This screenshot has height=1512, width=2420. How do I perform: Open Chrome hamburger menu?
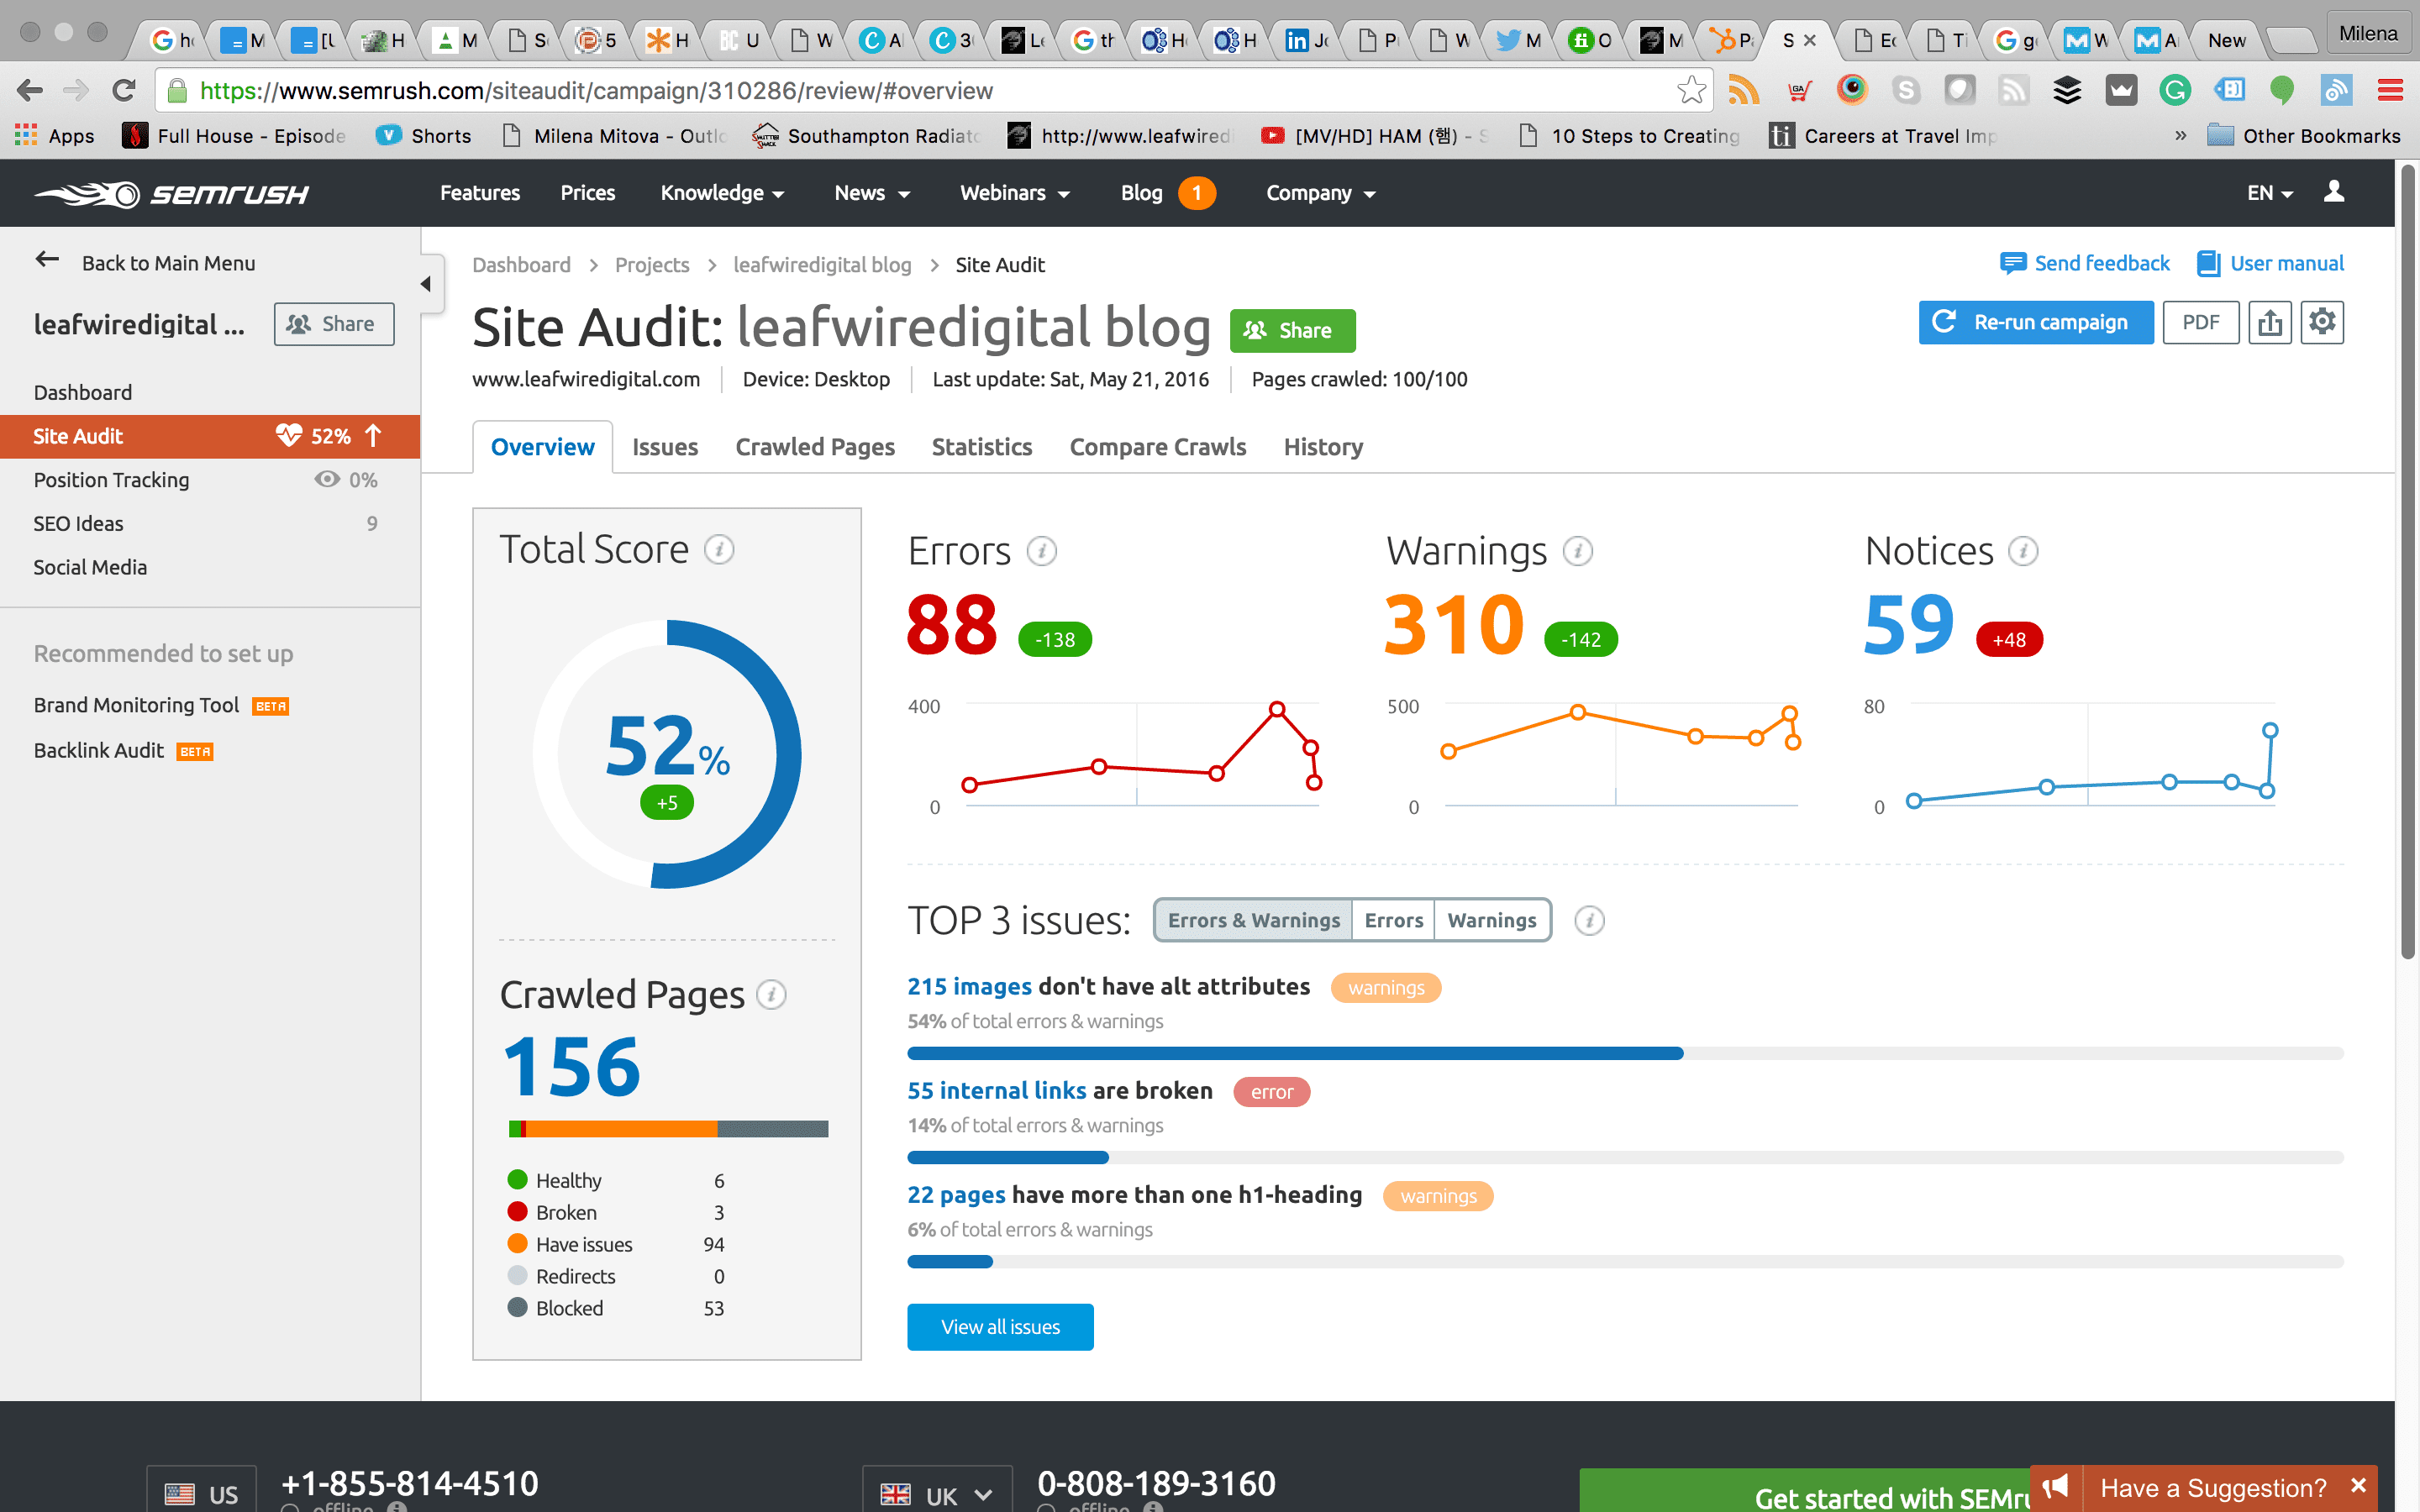click(x=2390, y=91)
